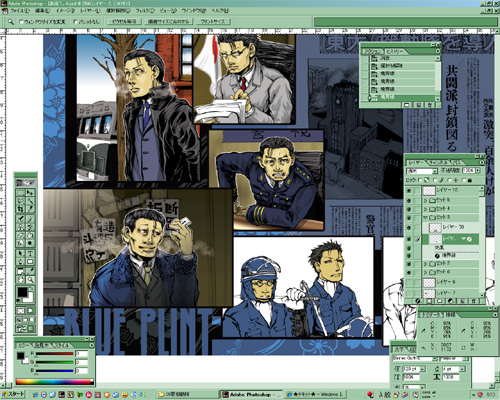
Task: Select the Lasso tool
Action: pos(21,201)
